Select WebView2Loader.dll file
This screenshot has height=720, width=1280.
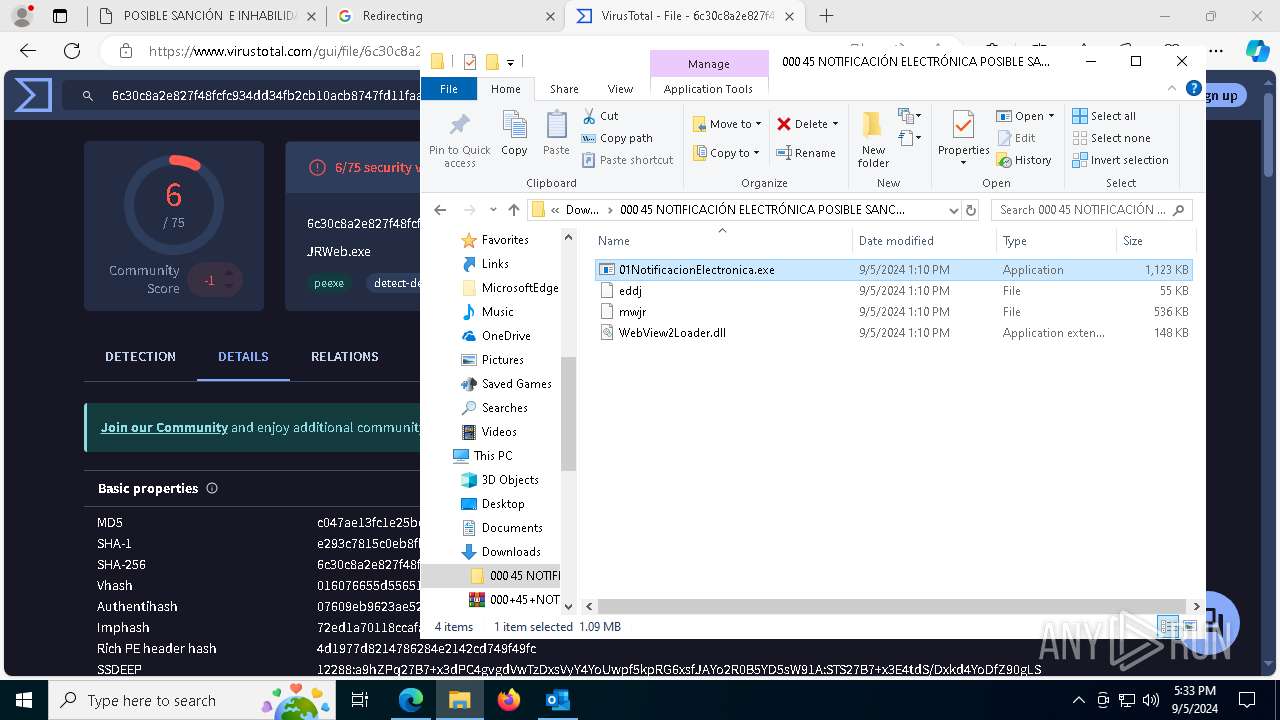coord(893,333)
